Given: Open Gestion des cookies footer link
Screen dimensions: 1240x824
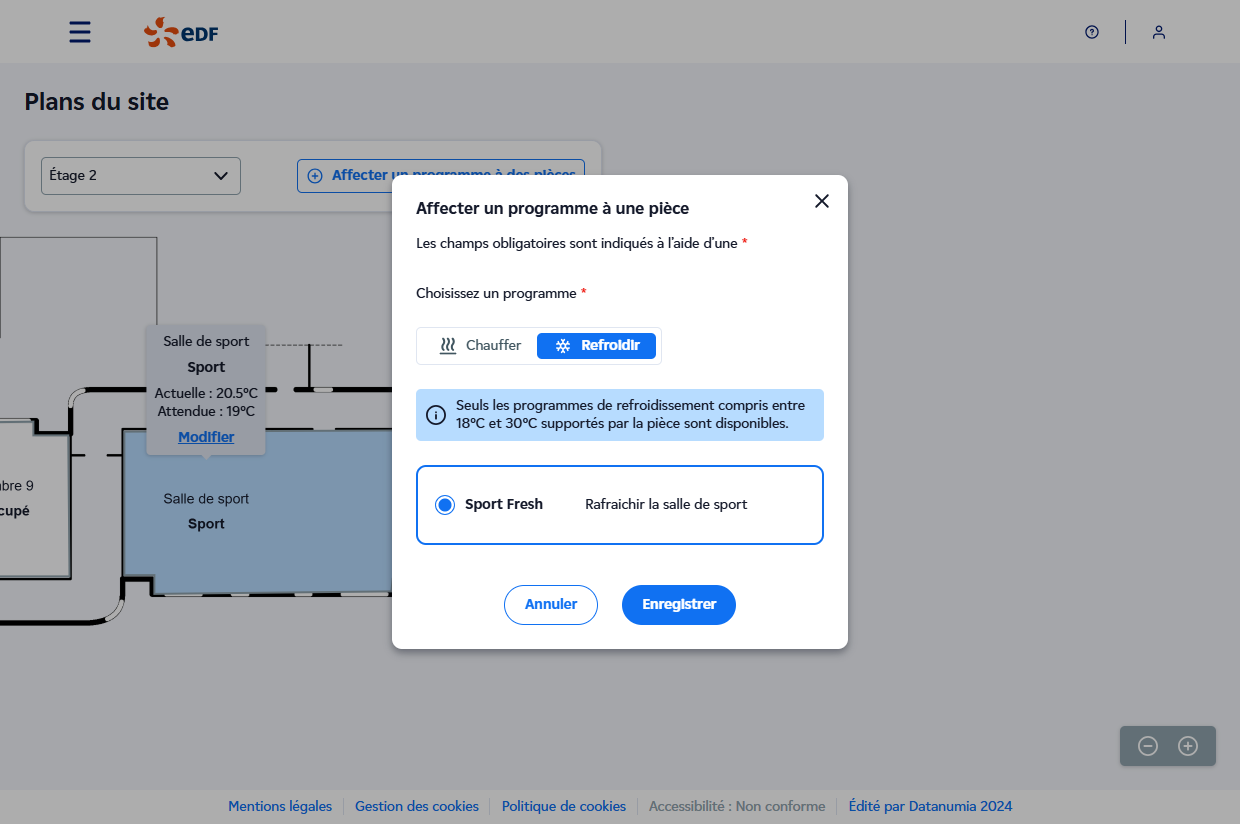Looking at the screenshot, I should coord(417,806).
